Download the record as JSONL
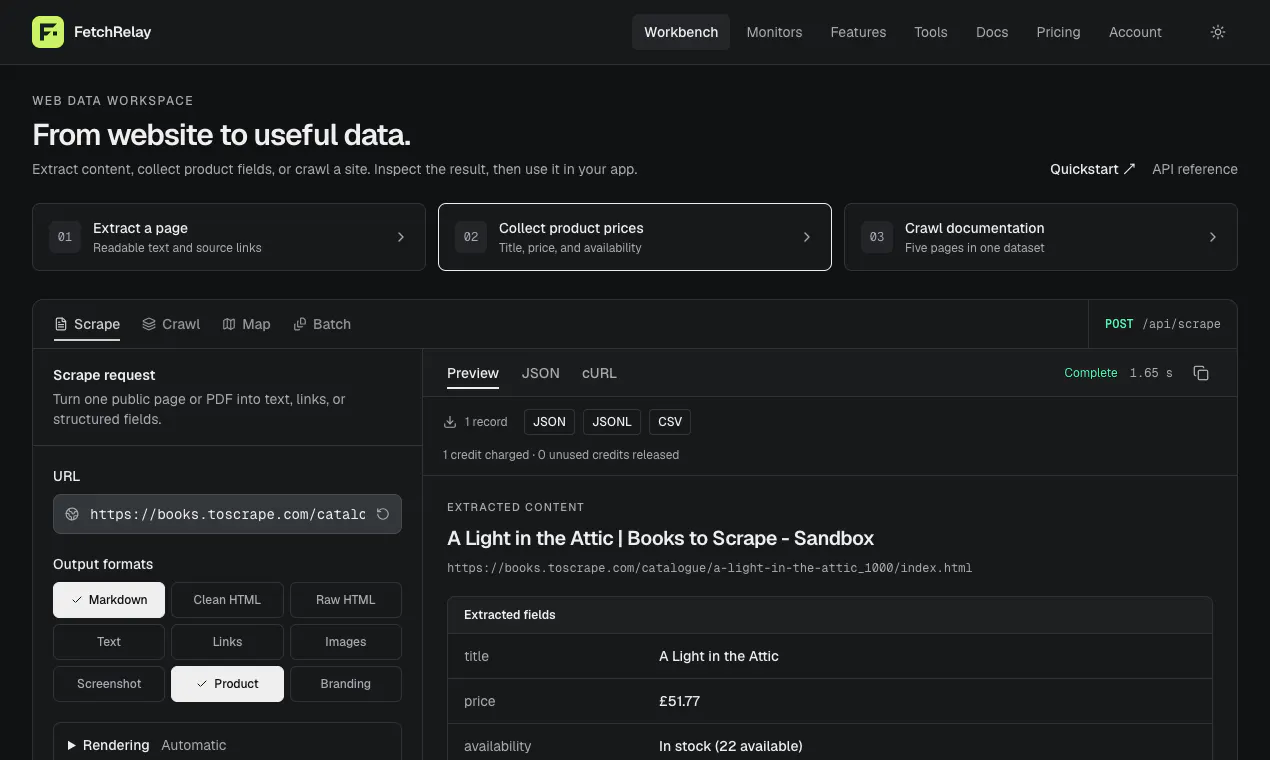1270x760 pixels. click(x=612, y=422)
